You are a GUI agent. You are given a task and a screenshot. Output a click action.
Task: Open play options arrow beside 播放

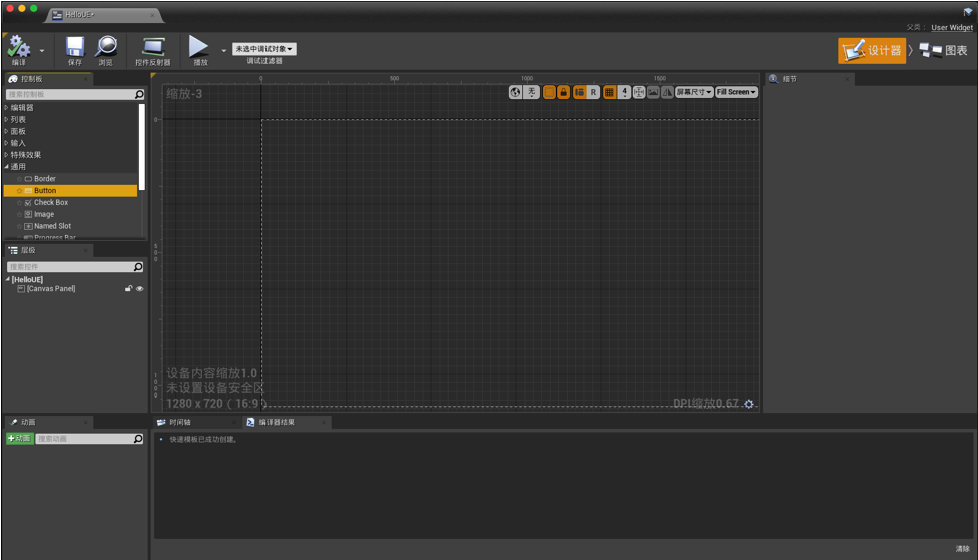click(x=223, y=51)
